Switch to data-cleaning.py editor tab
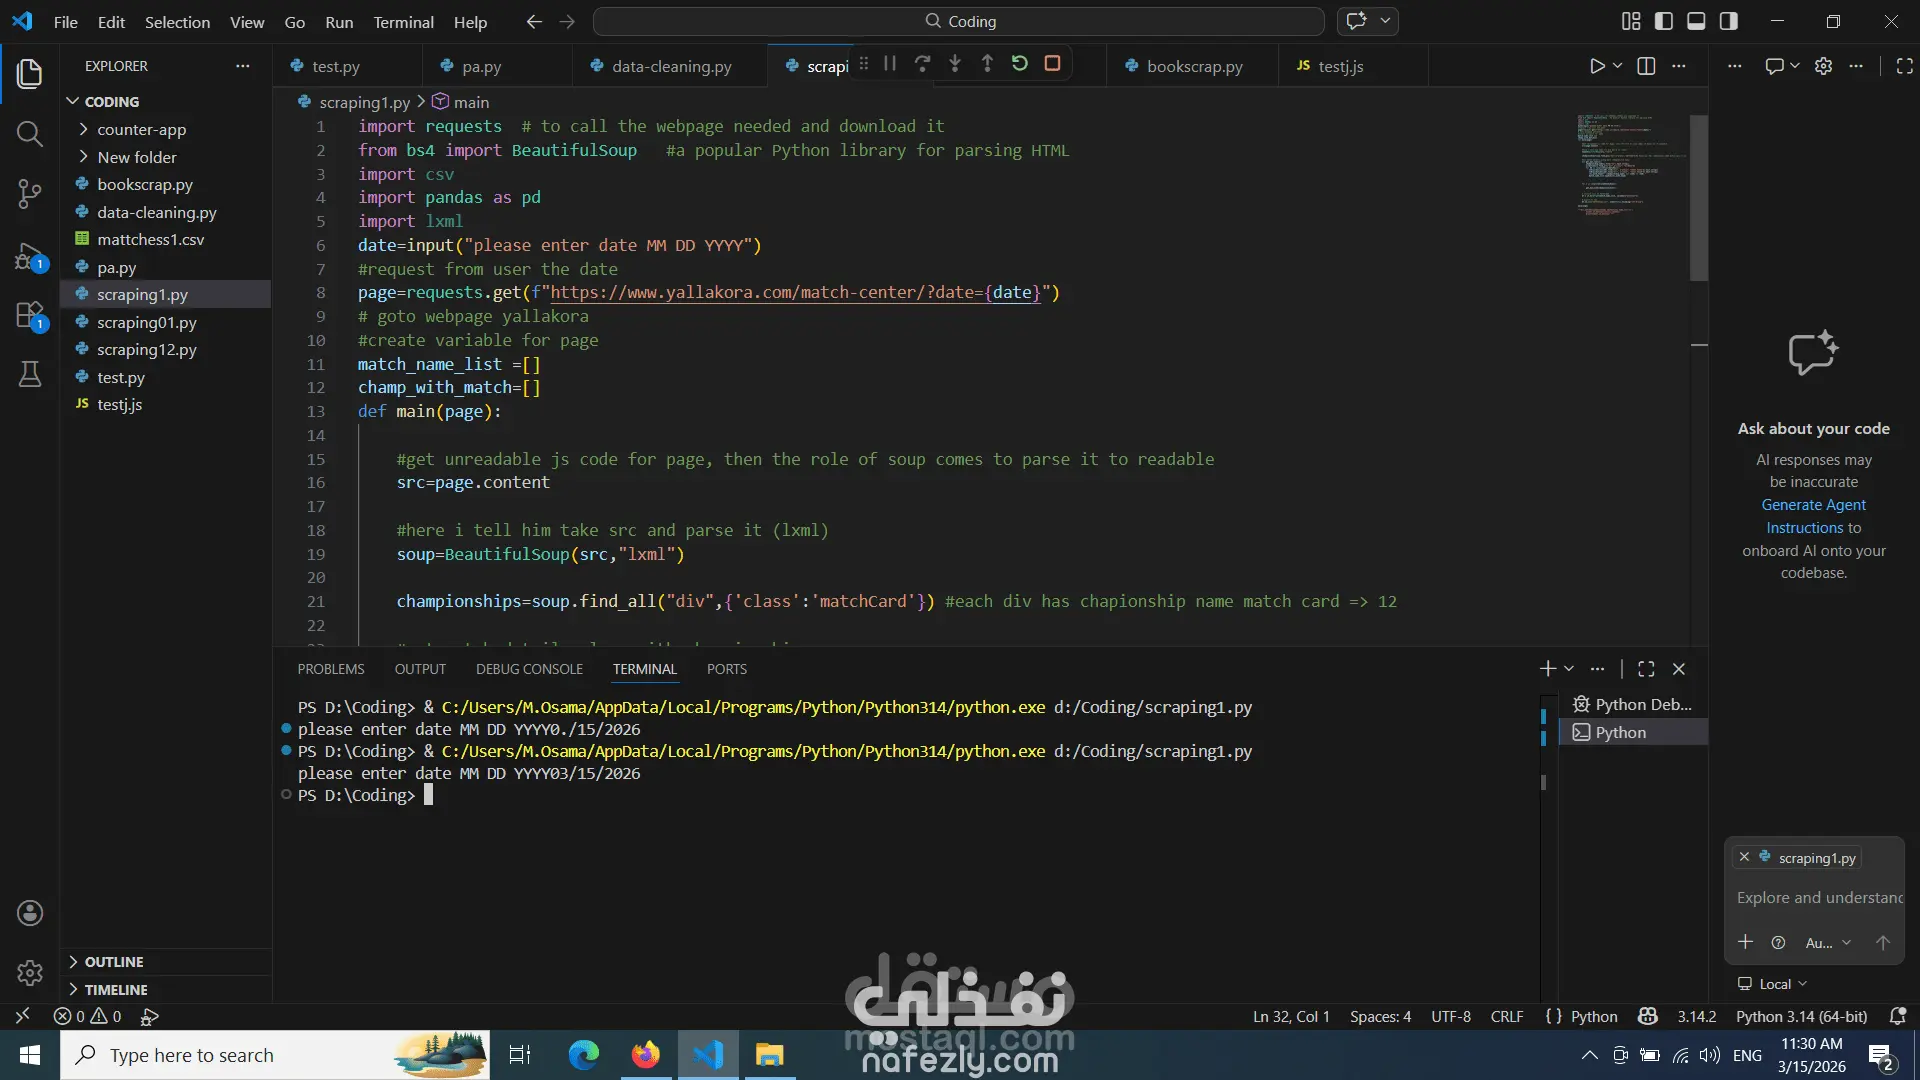Viewport: 1920px width, 1080px height. [670, 66]
